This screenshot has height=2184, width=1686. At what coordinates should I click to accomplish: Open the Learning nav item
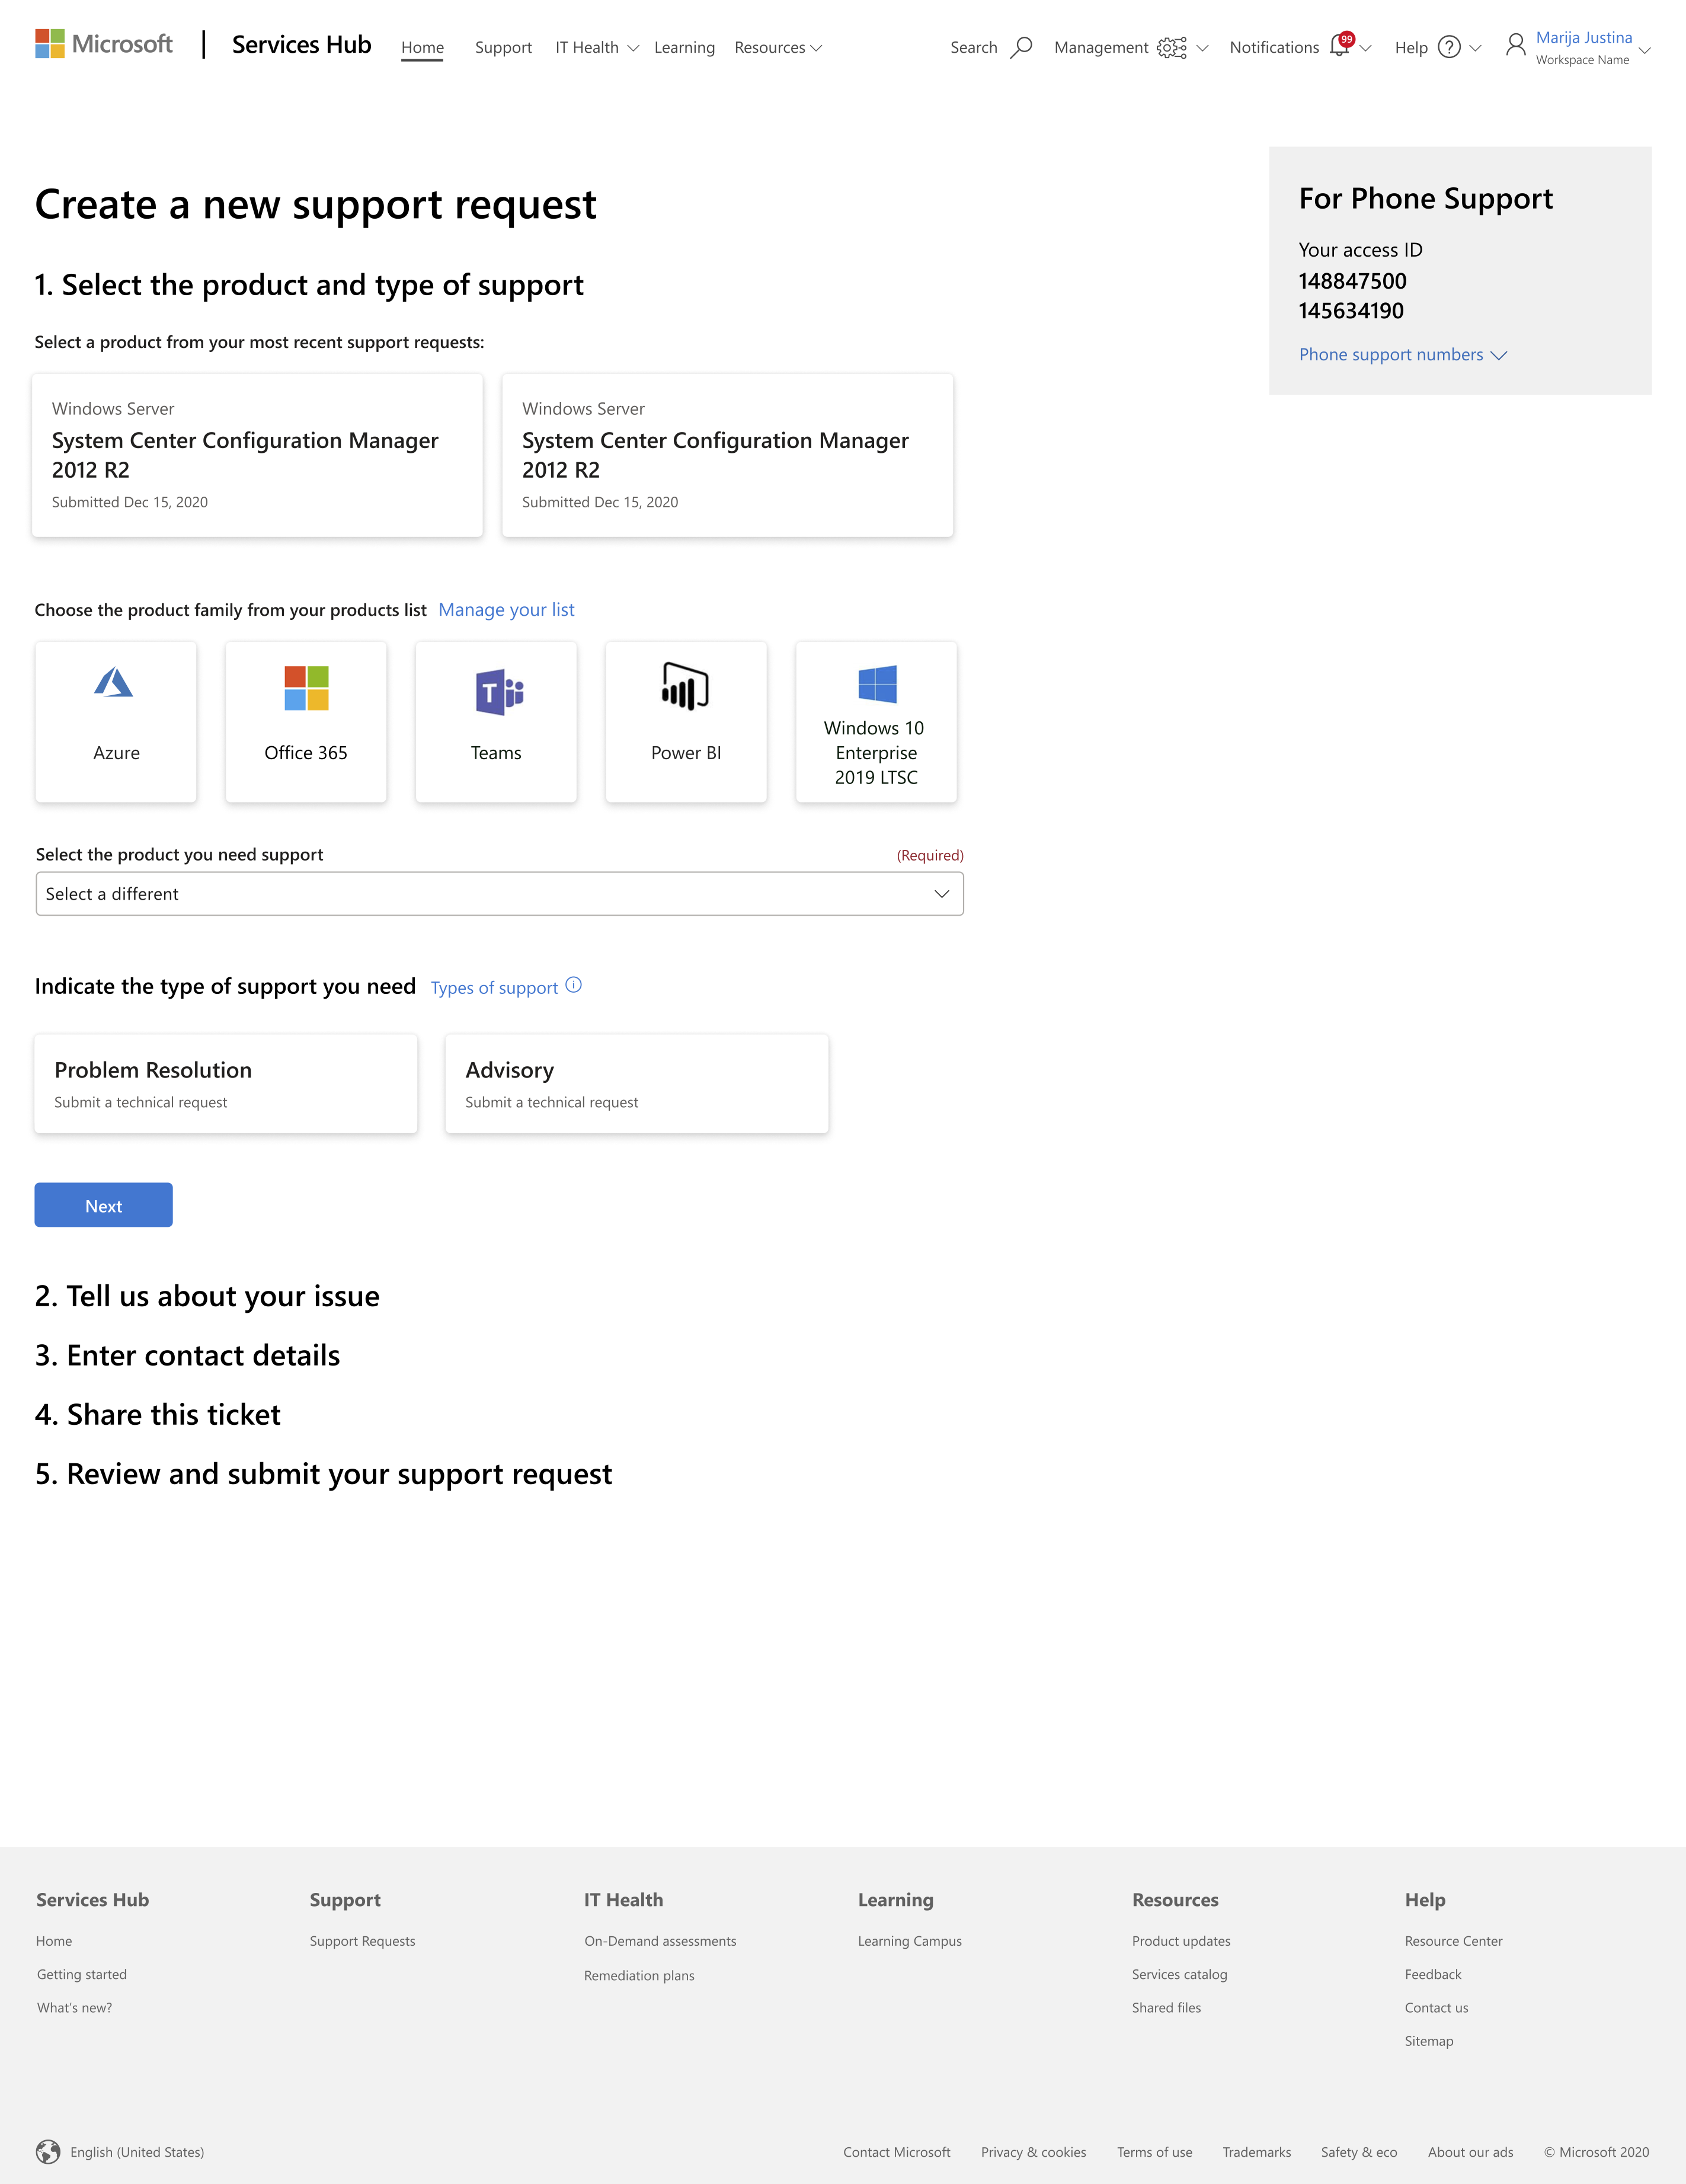(684, 48)
